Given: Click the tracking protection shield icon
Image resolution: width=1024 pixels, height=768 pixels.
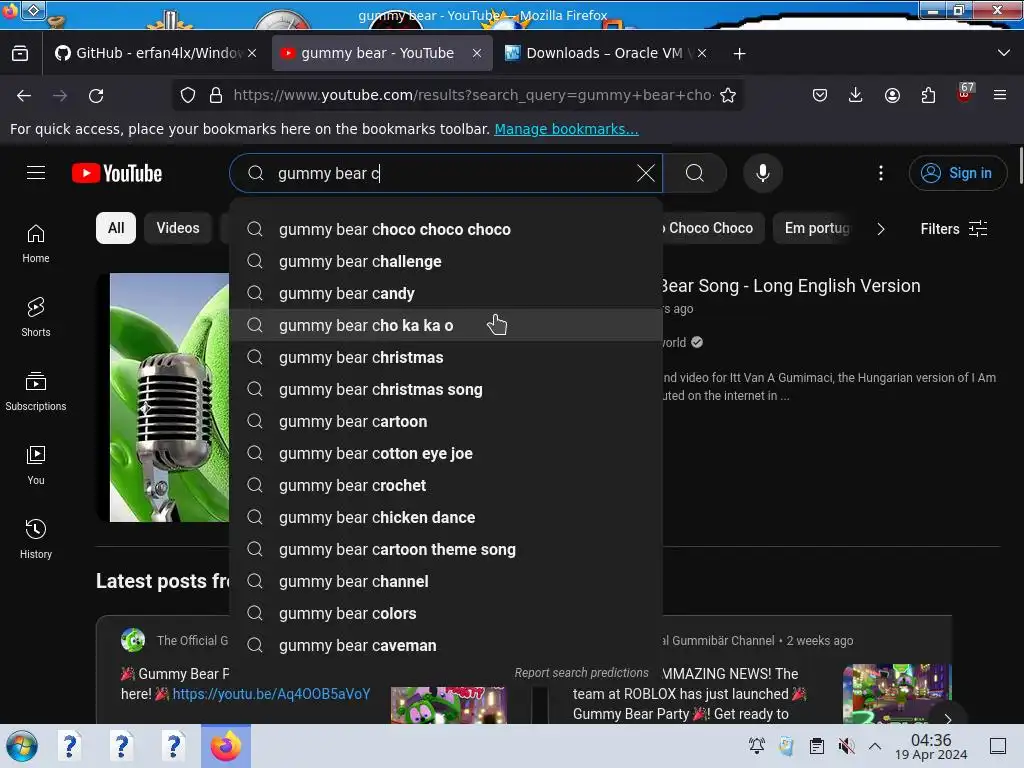Looking at the screenshot, I should pyautogui.click(x=188, y=95).
